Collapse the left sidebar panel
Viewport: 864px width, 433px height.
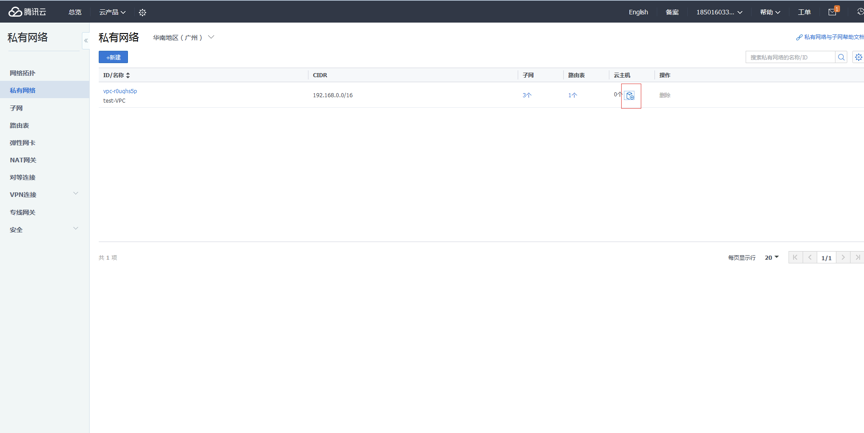[x=86, y=41]
